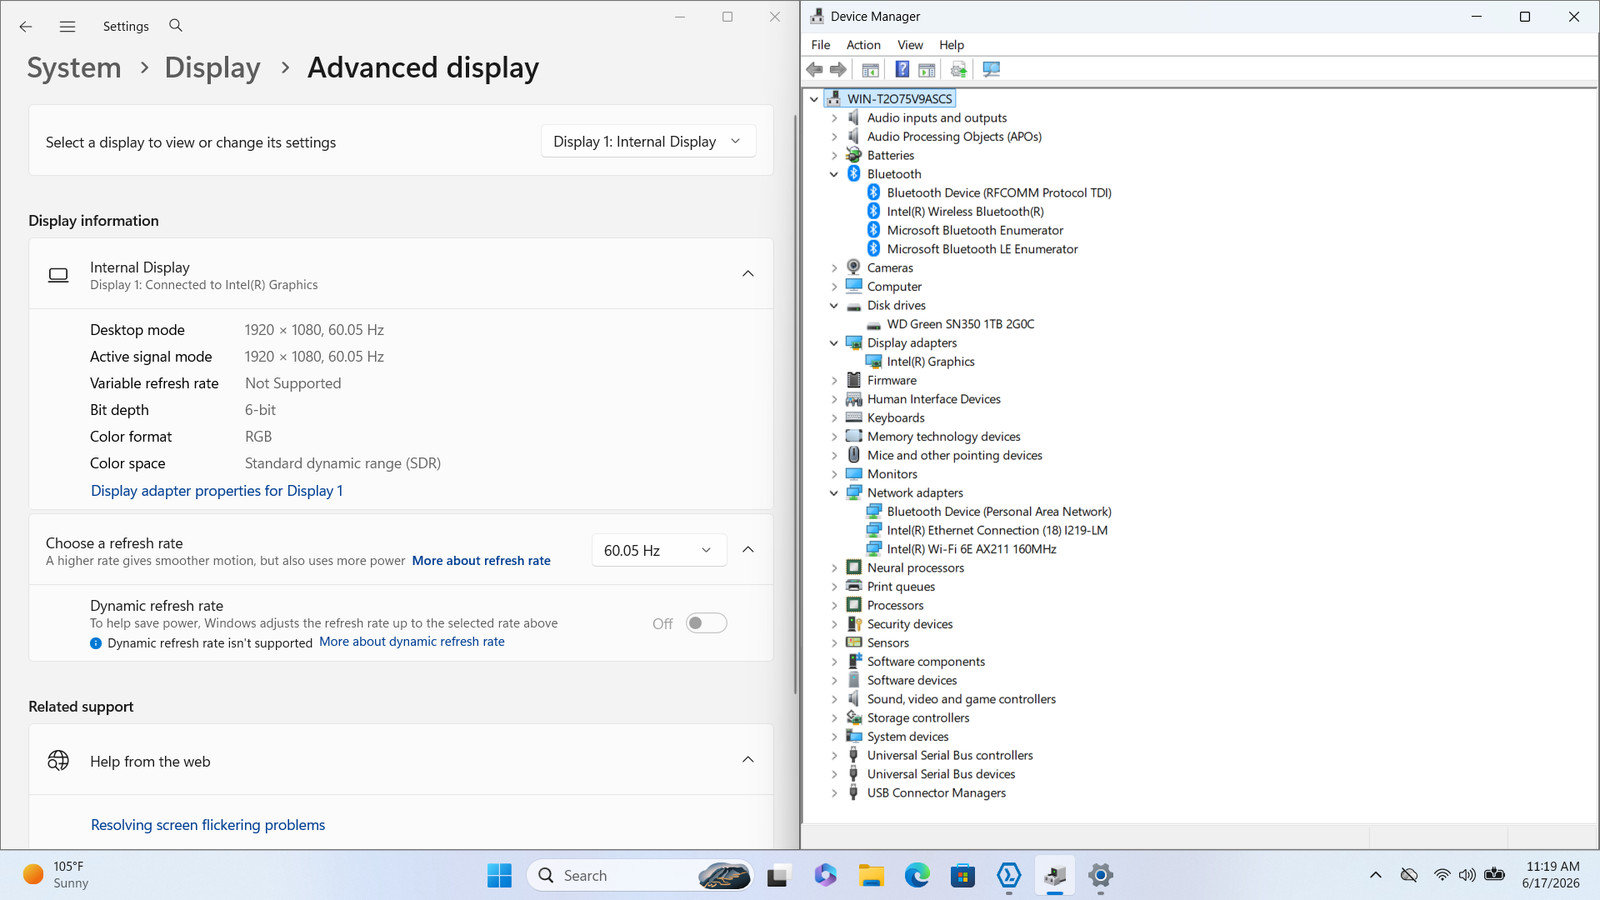Go to Display in Settings breadcrumb
Image resolution: width=1600 pixels, height=900 pixels.
click(212, 68)
